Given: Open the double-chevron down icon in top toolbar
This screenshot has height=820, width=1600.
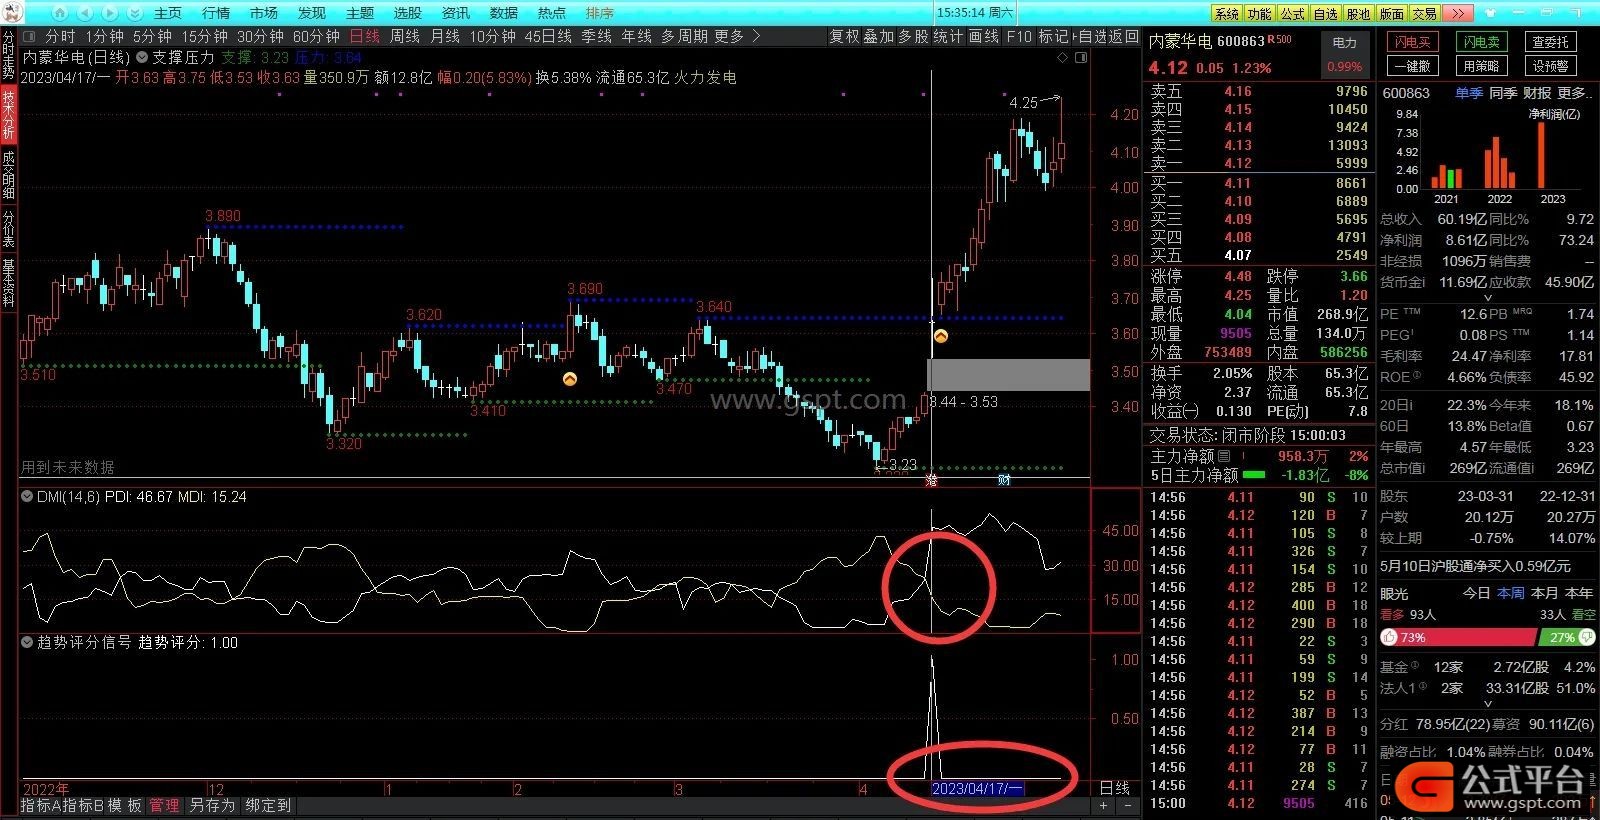Looking at the screenshot, I should coord(135,13).
